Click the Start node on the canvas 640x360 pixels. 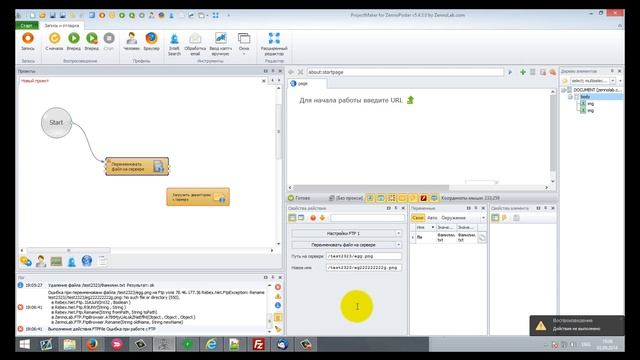(x=56, y=122)
